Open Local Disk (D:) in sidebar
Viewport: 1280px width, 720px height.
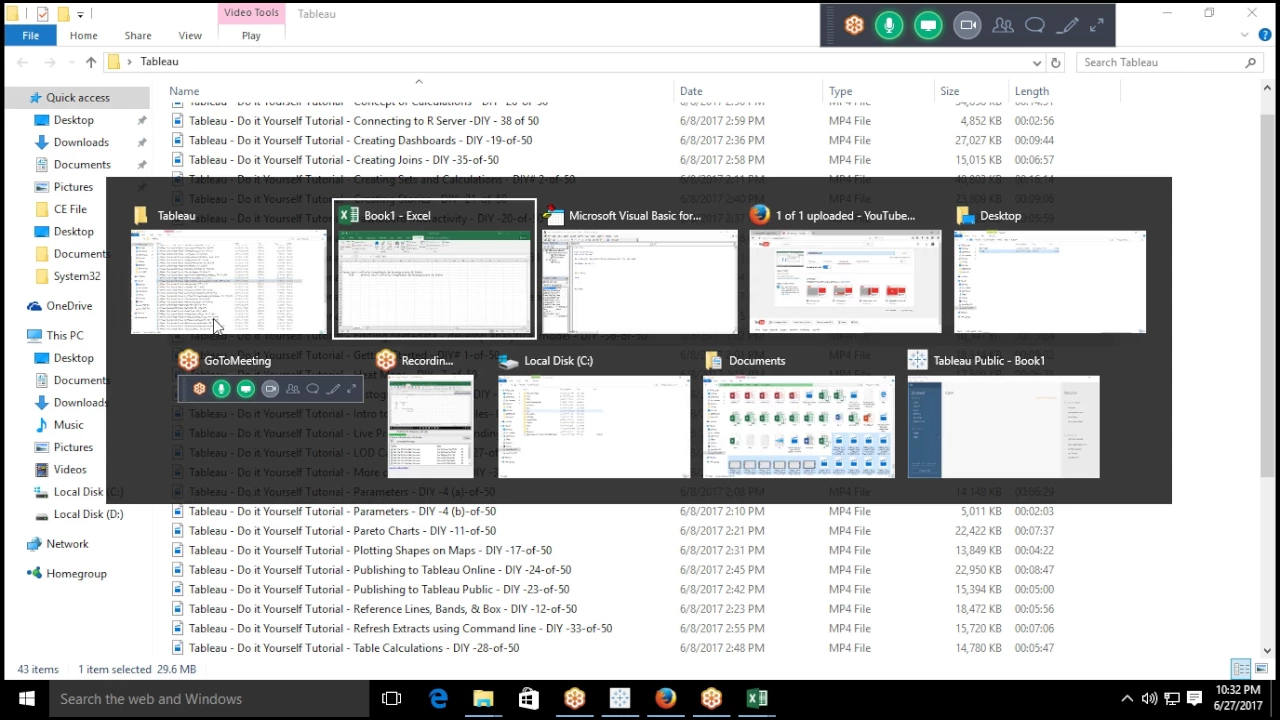[88, 514]
